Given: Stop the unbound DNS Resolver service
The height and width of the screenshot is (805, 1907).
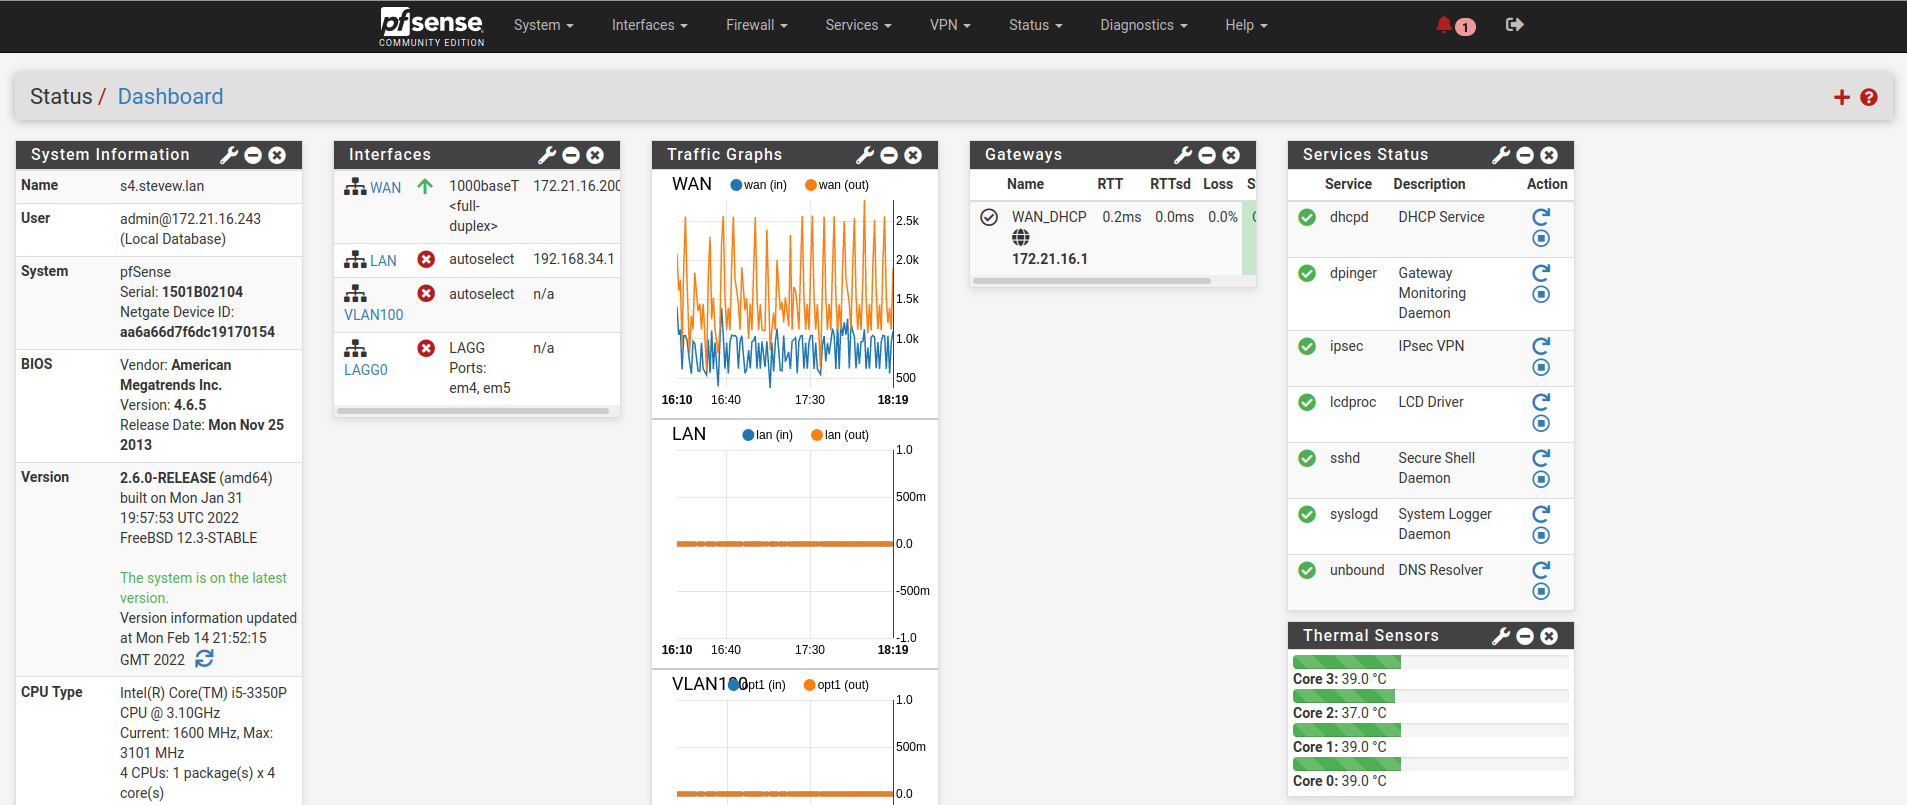Looking at the screenshot, I should pos(1541,591).
